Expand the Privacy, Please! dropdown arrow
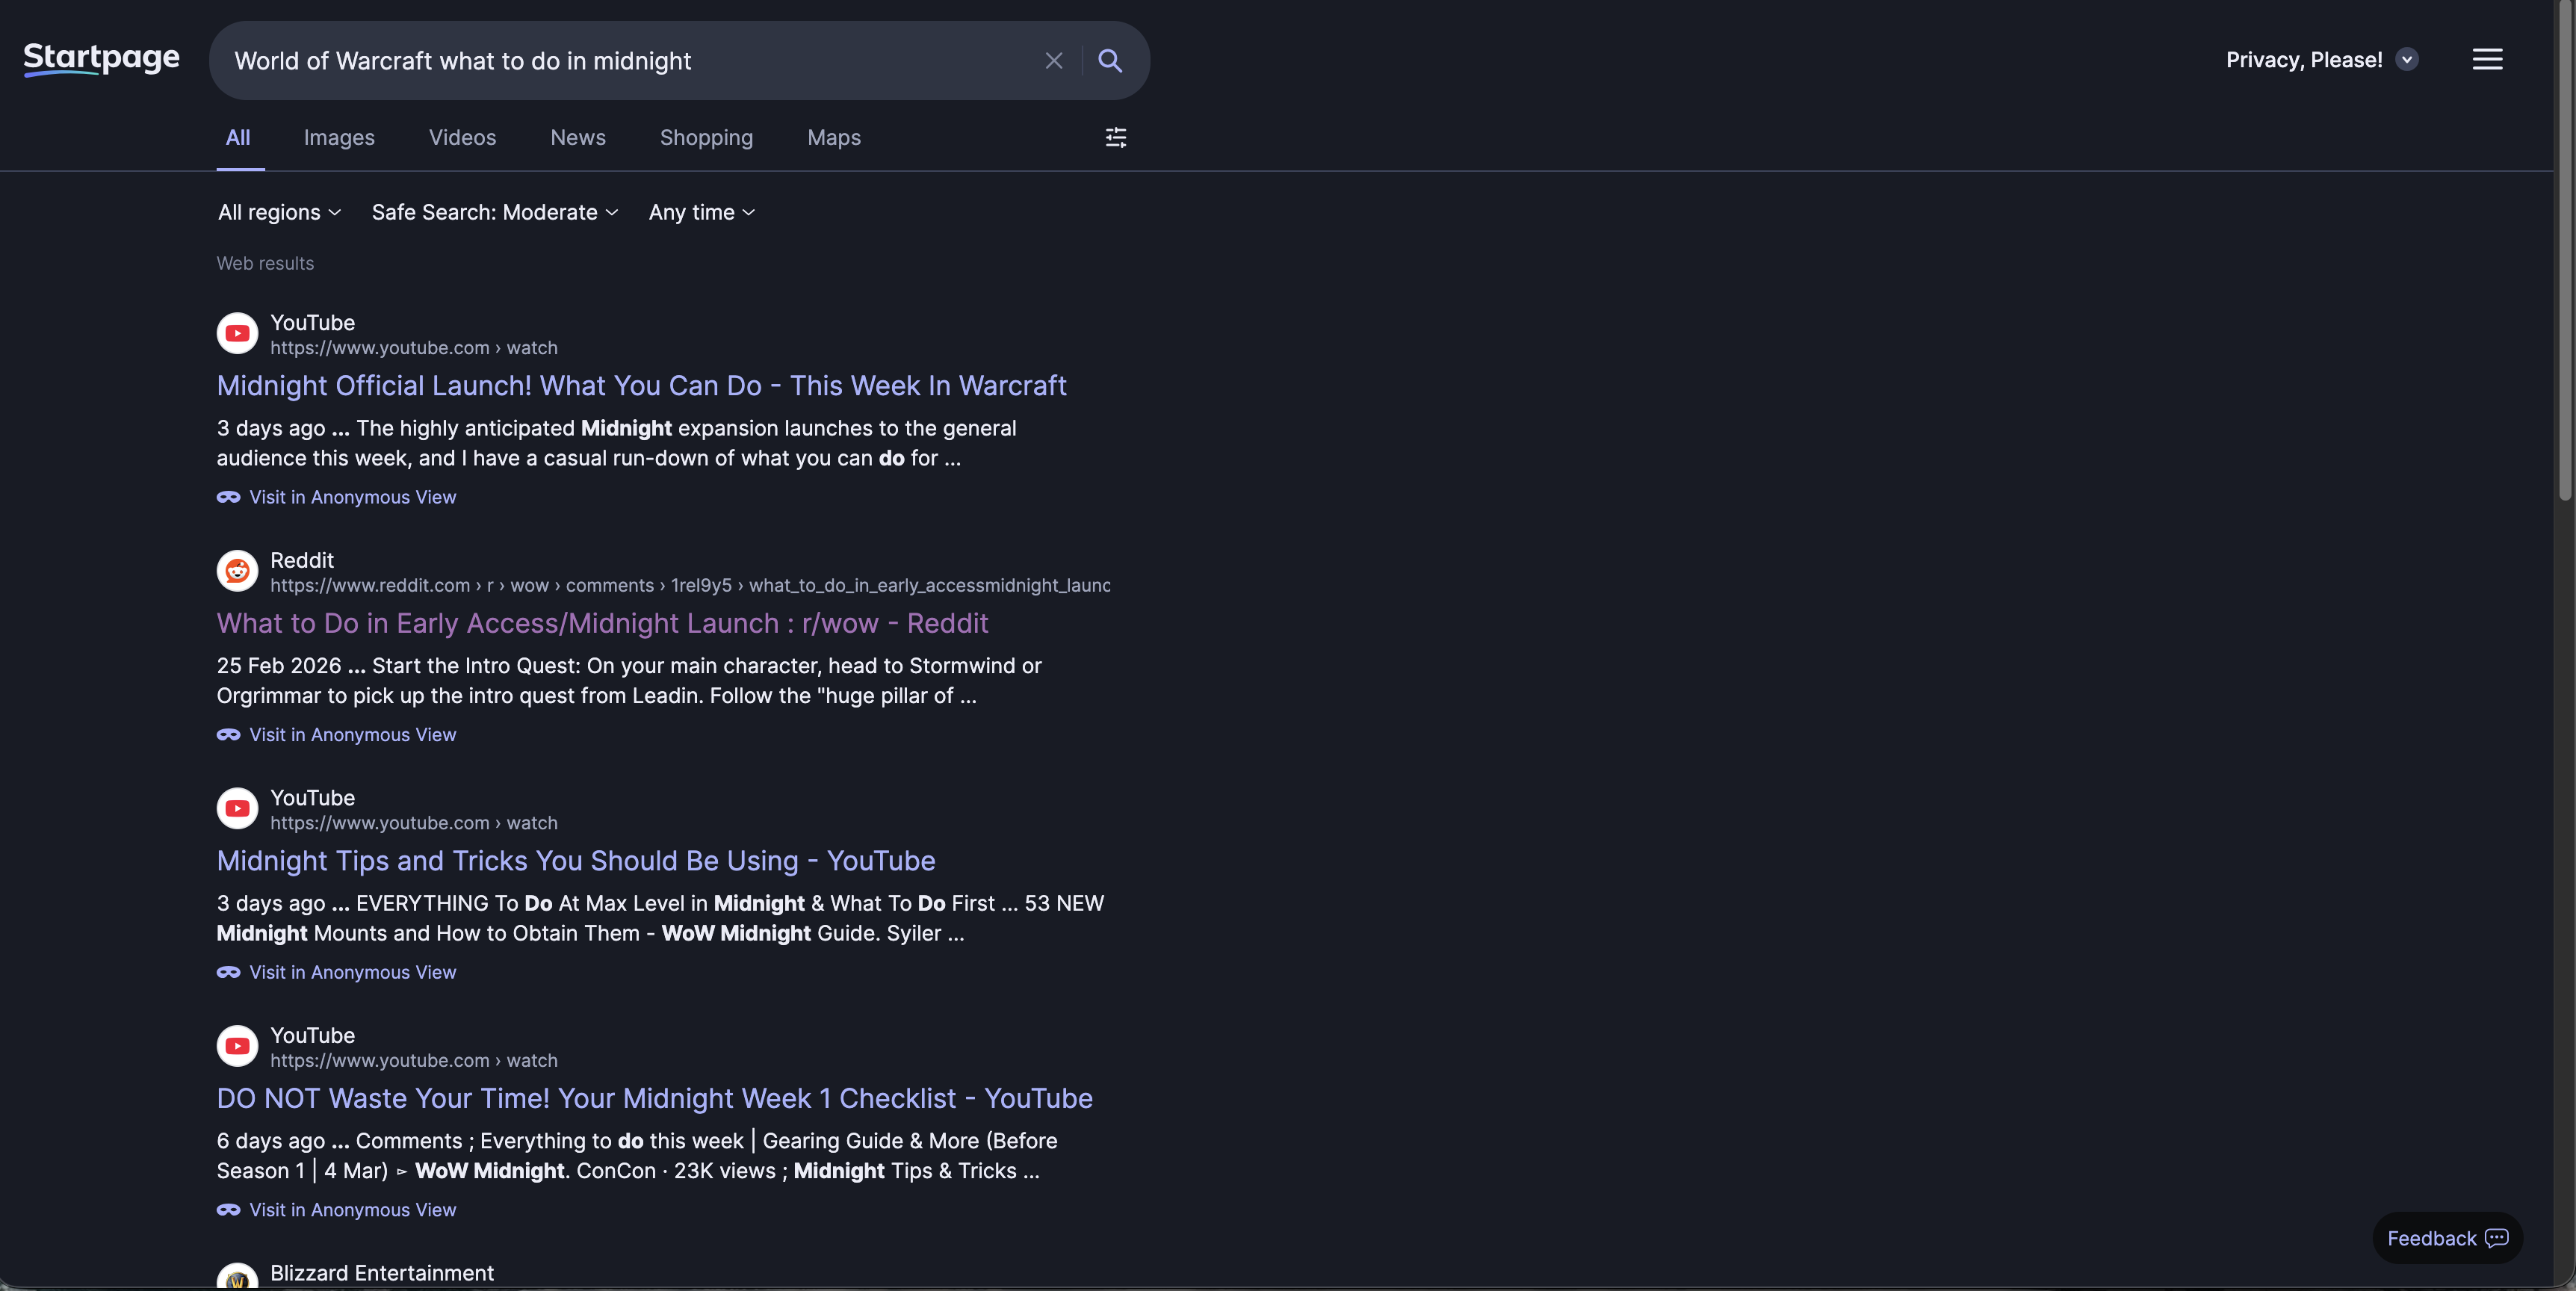Viewport: 2576px width, 1291px height. (x=2407, y=60)
